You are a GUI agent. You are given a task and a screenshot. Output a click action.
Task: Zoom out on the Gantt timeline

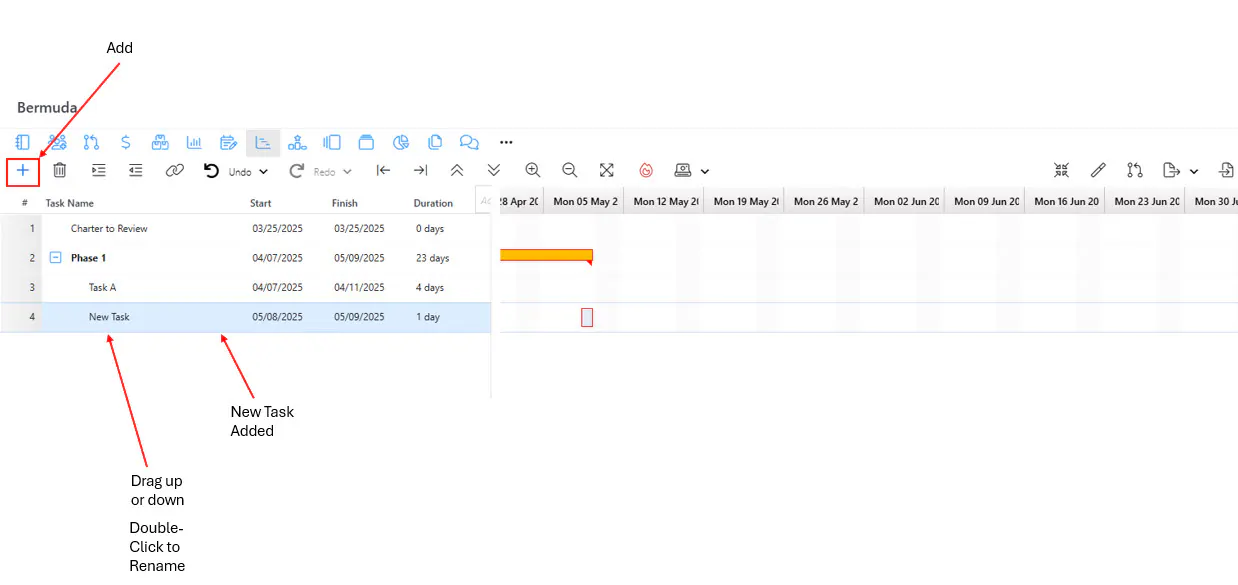569,171
